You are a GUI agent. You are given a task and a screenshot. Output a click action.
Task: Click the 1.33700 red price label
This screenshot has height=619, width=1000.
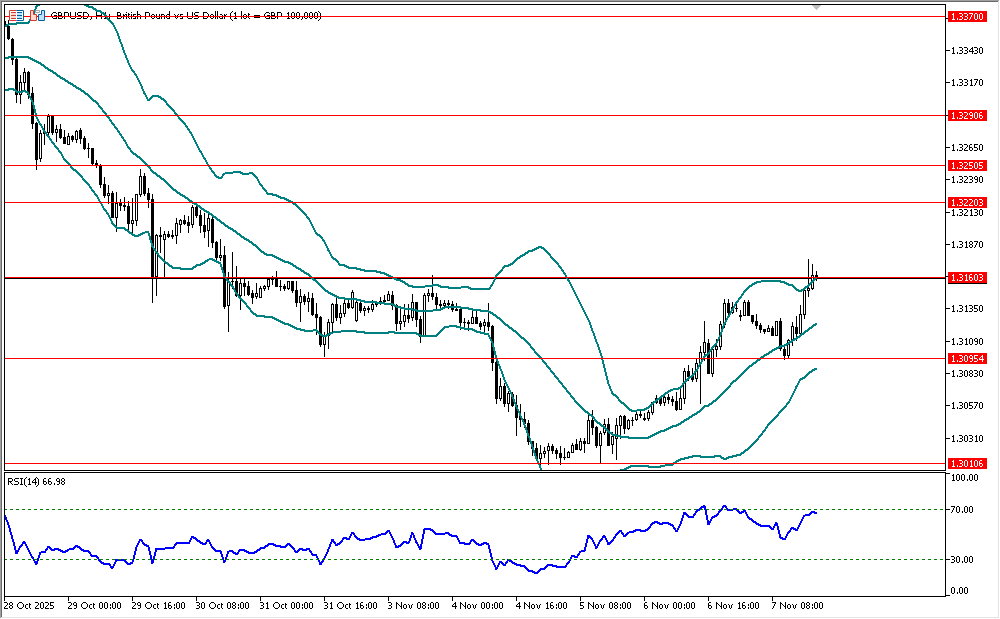pos(967,17)
